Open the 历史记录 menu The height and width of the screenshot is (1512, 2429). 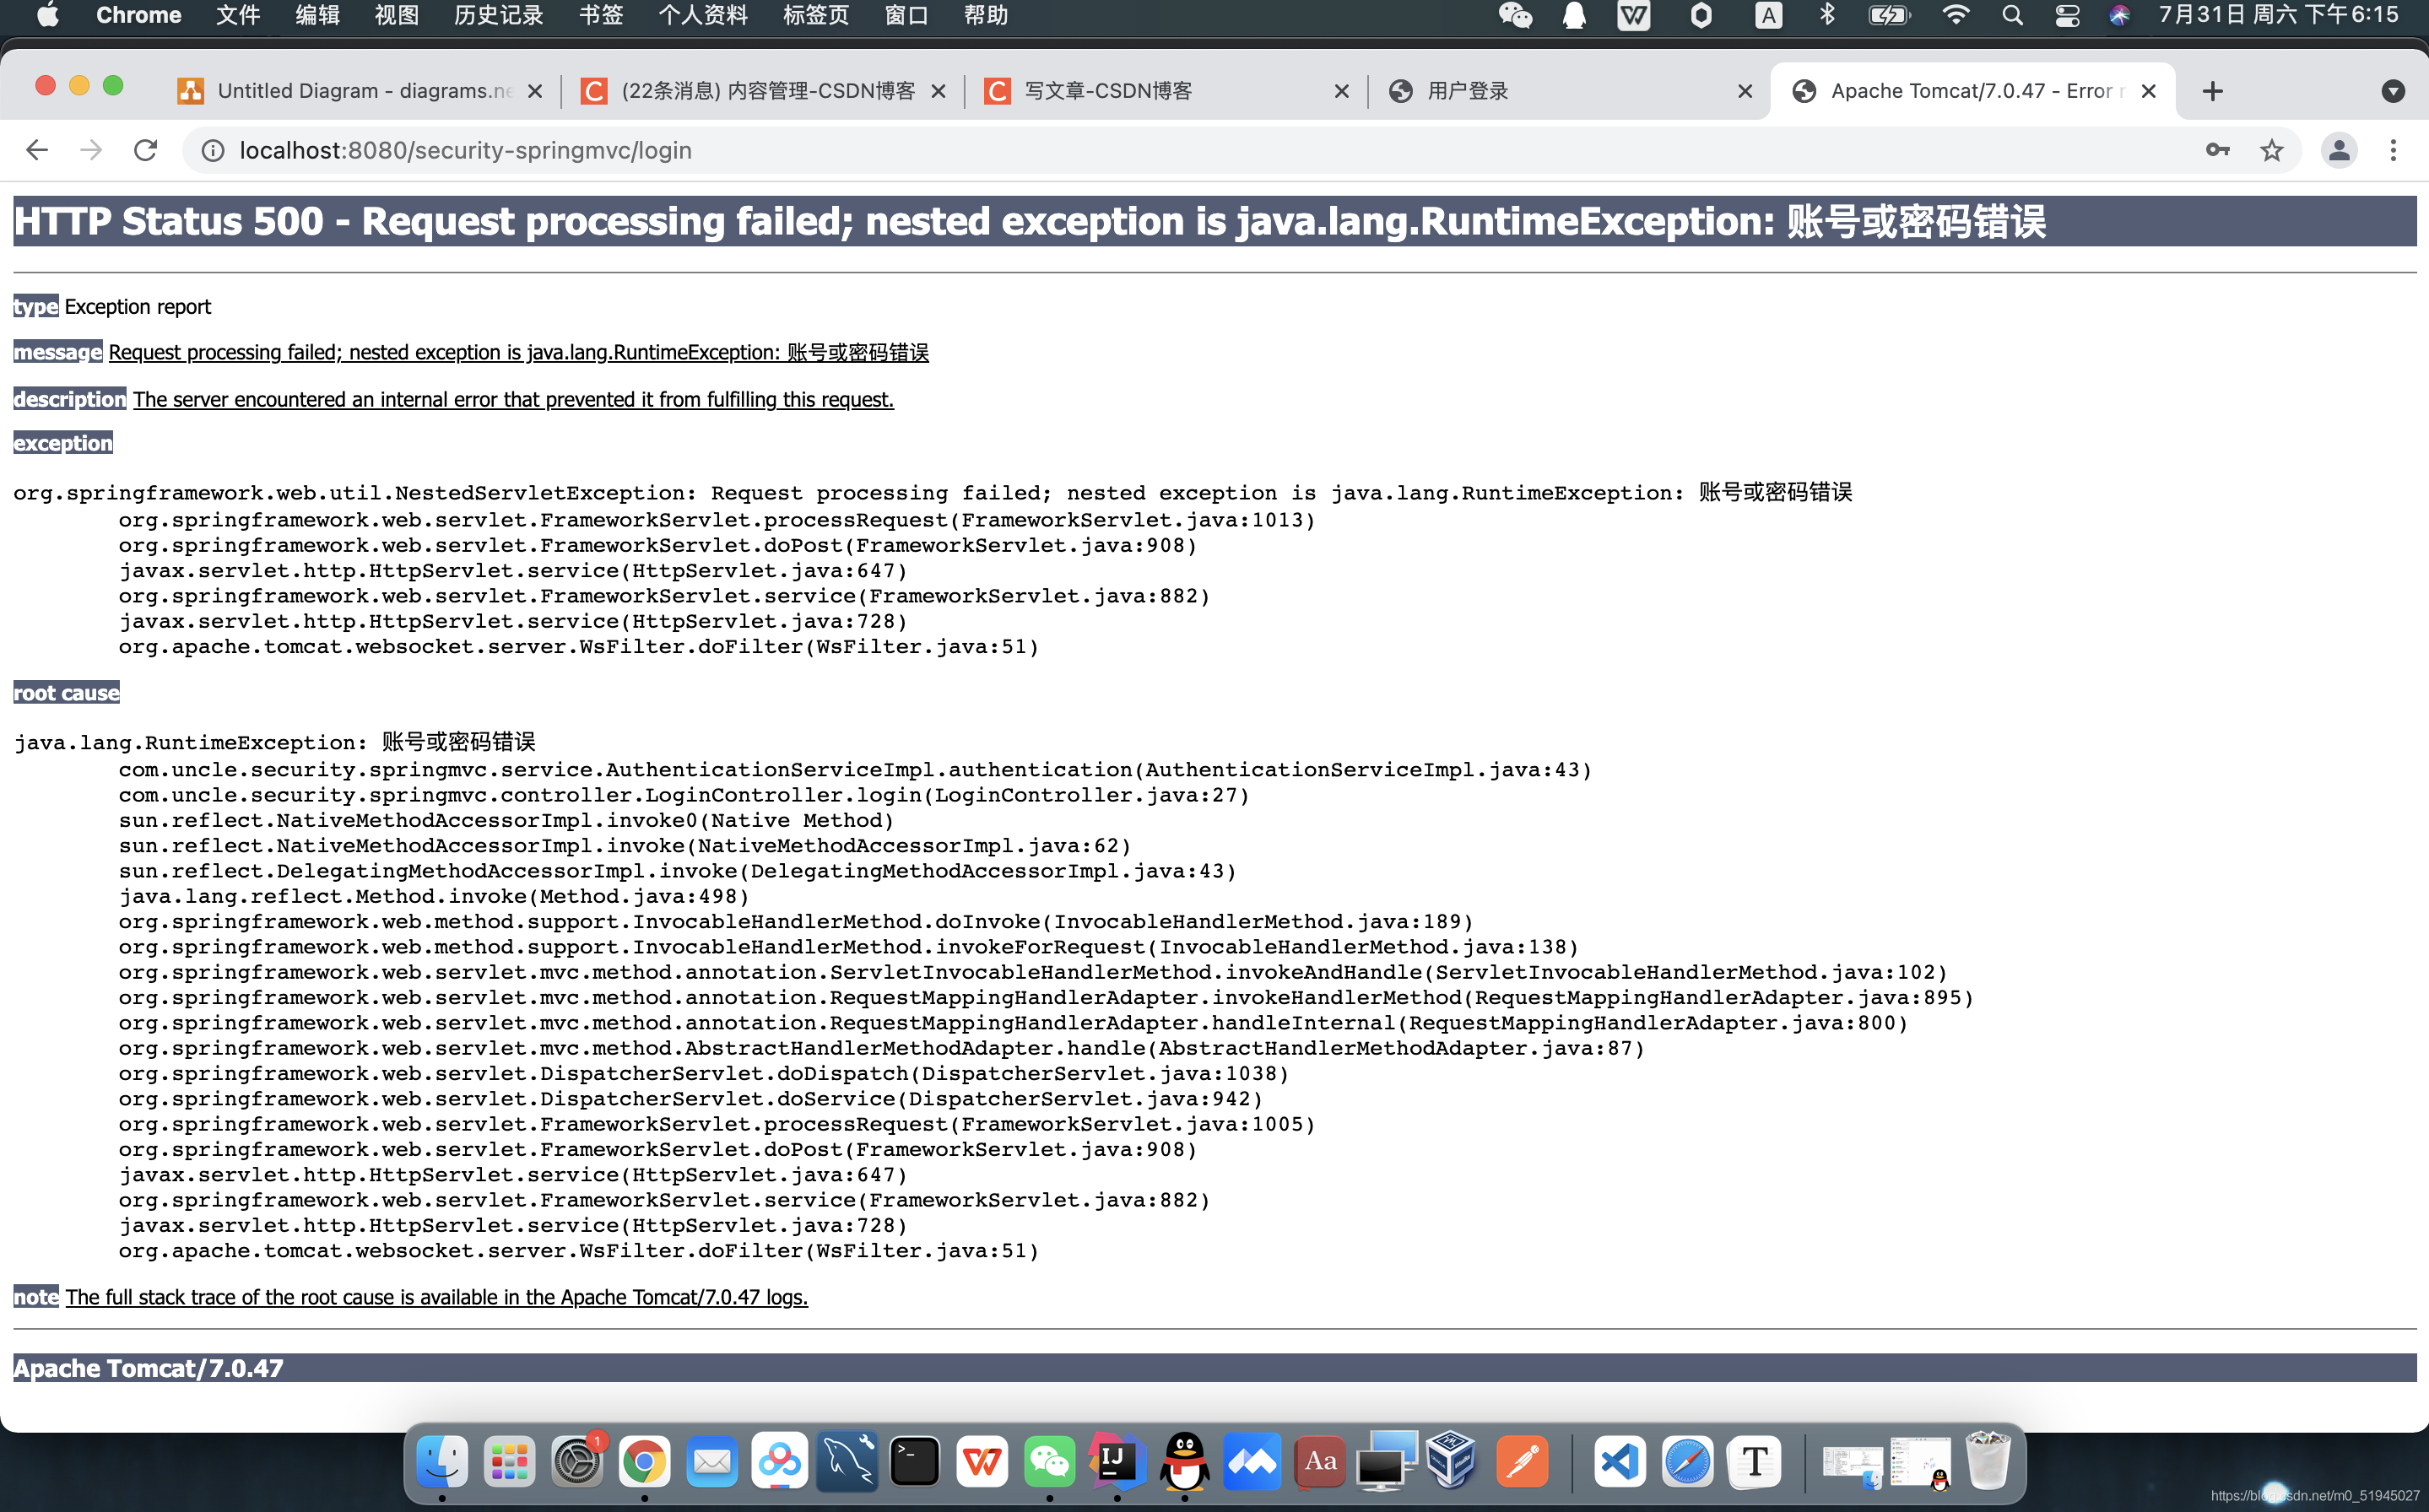pyautogui.click(x=498, y=15)
